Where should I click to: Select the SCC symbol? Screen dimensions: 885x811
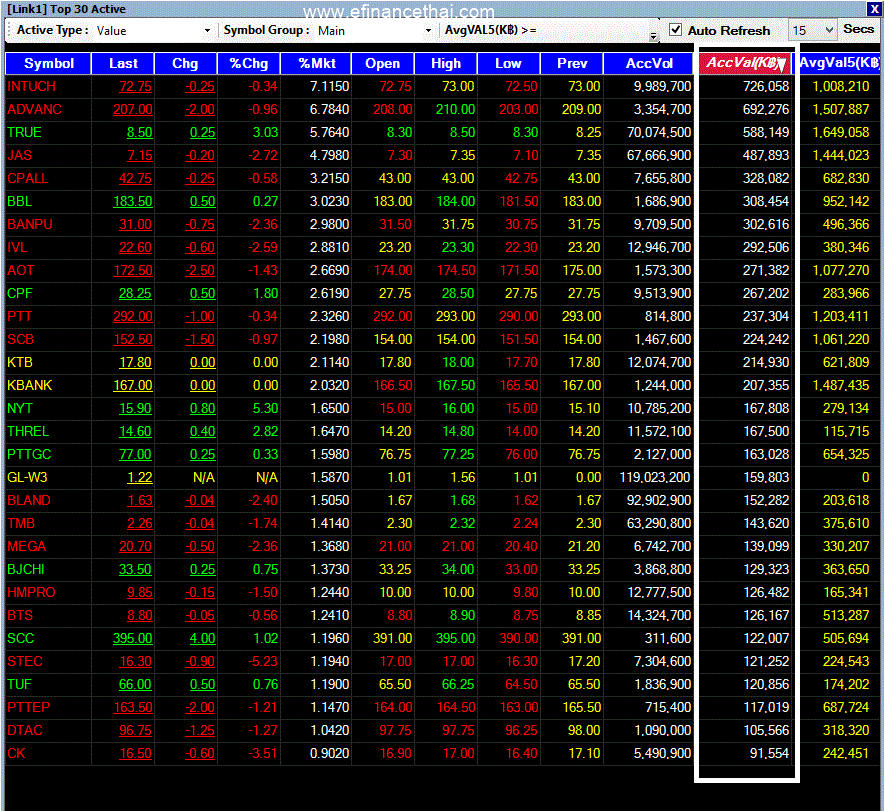(21, 638)
